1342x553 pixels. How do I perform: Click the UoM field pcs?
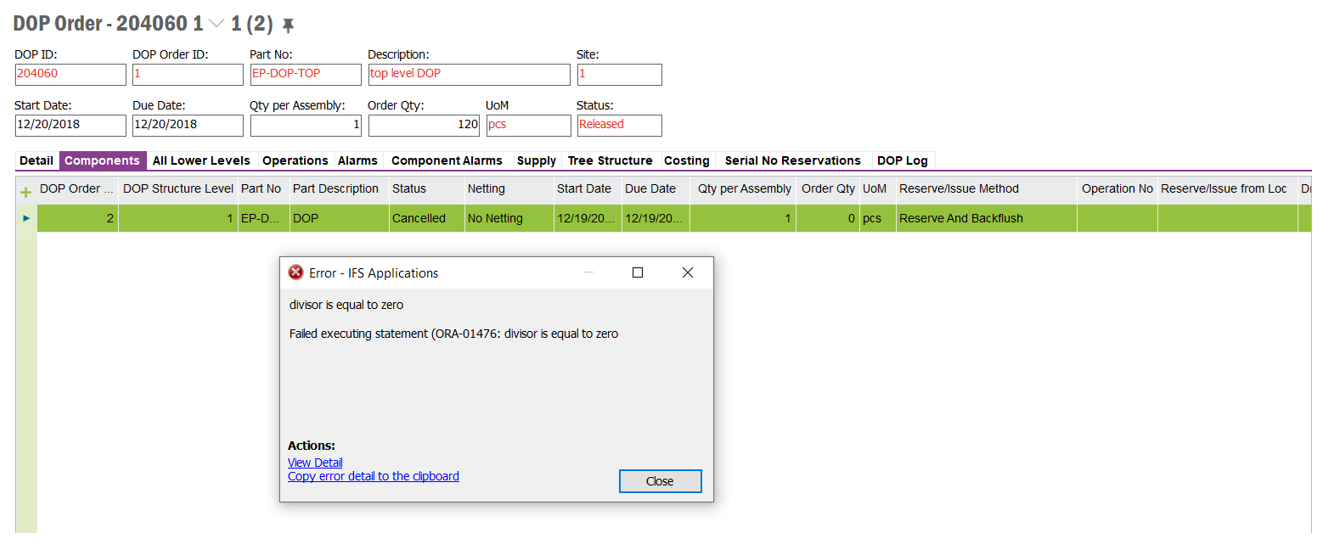coord(528,125)
